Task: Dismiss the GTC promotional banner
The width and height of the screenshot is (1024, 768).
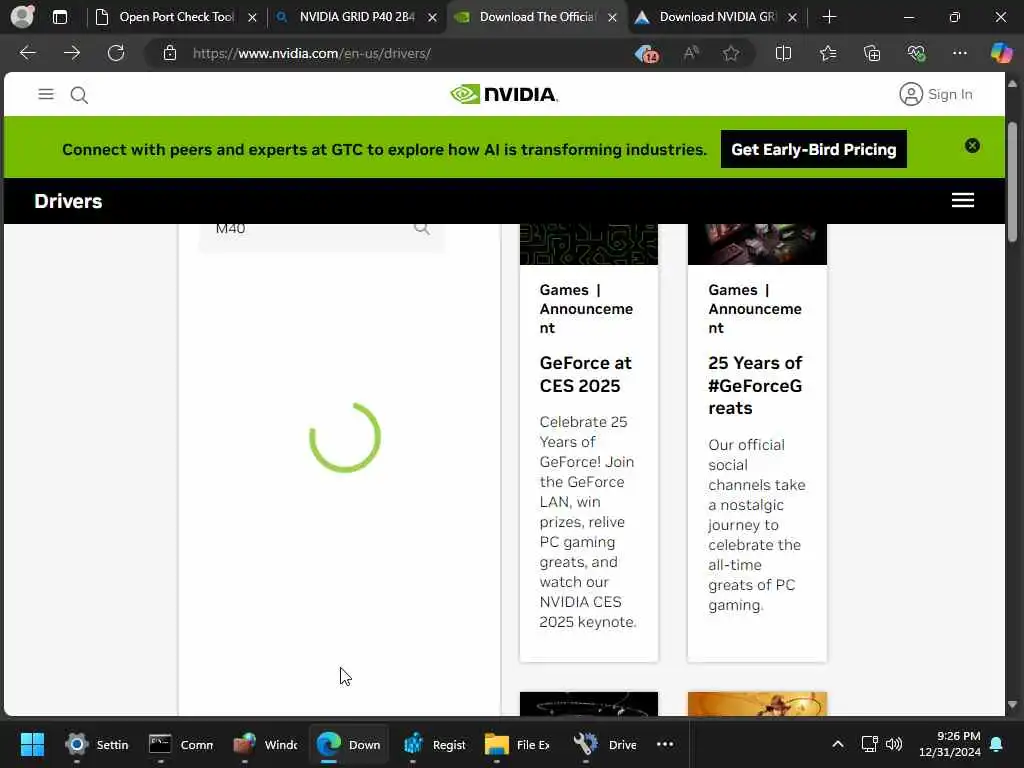Action: (x=972, y=146)
